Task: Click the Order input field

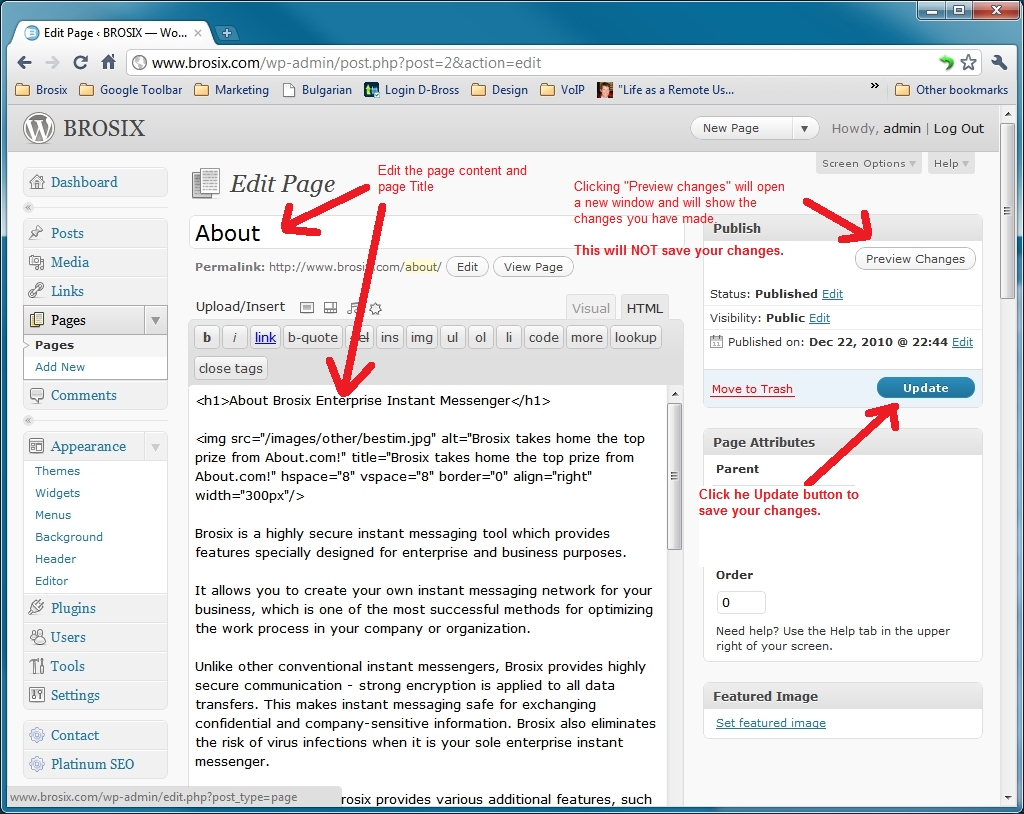Action: point(741,602)
